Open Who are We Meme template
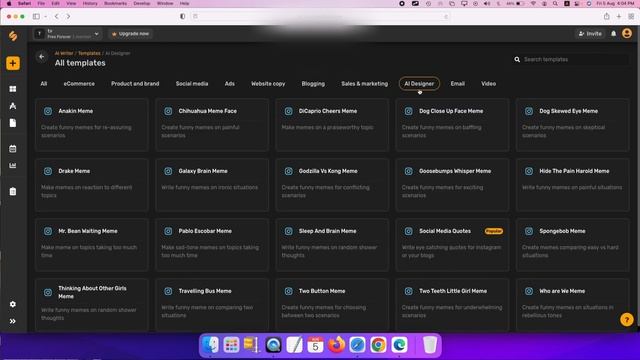The width and height of the screenshot is (640, 360). pos(573,305)
